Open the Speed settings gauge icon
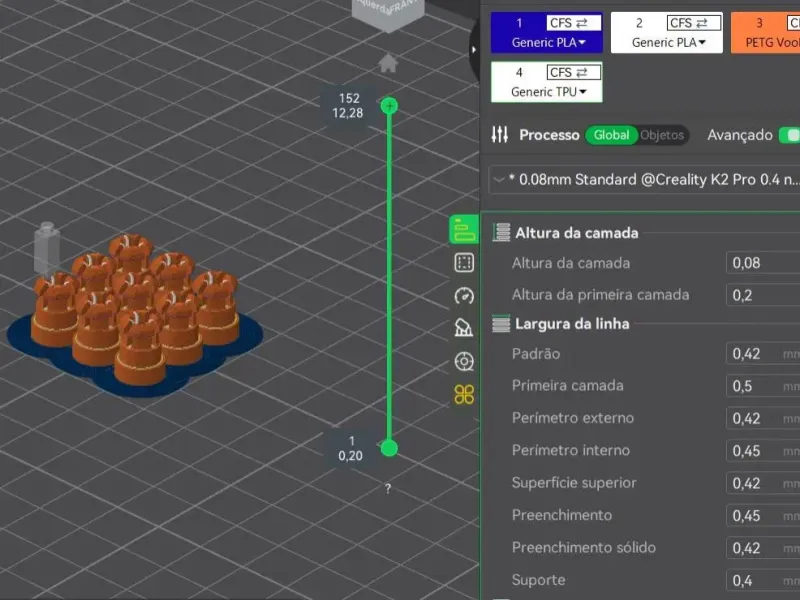 (463, 295)
